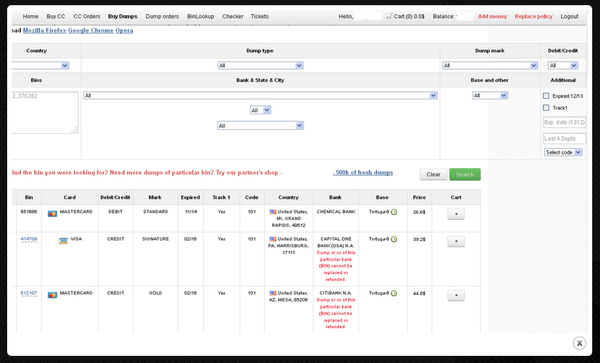This screenshot has width=600, height=363.
Task: Click the Exp. date input field
Action: pyautogui.click(x=564, y=122)
